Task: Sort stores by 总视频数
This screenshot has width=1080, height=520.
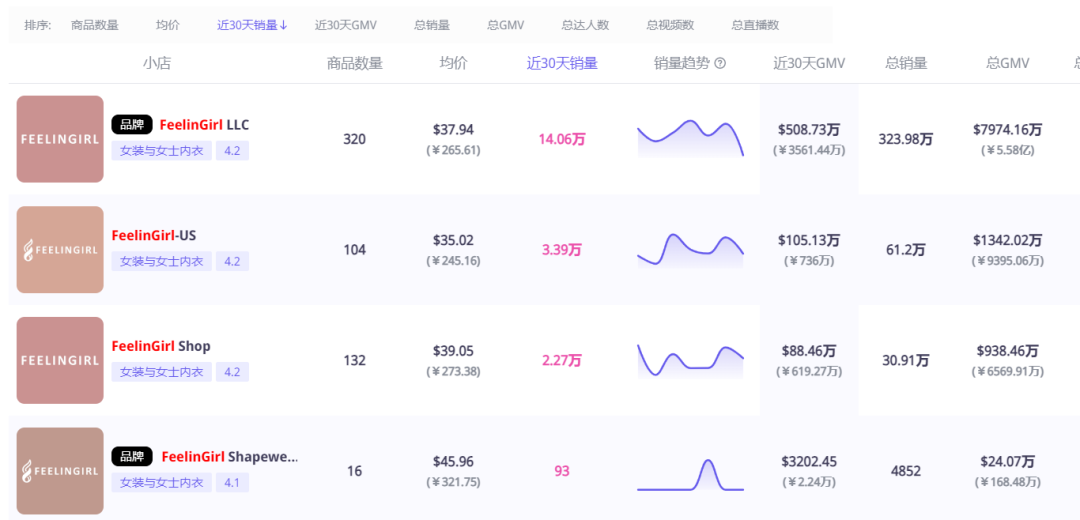Action: pos(670,25)
